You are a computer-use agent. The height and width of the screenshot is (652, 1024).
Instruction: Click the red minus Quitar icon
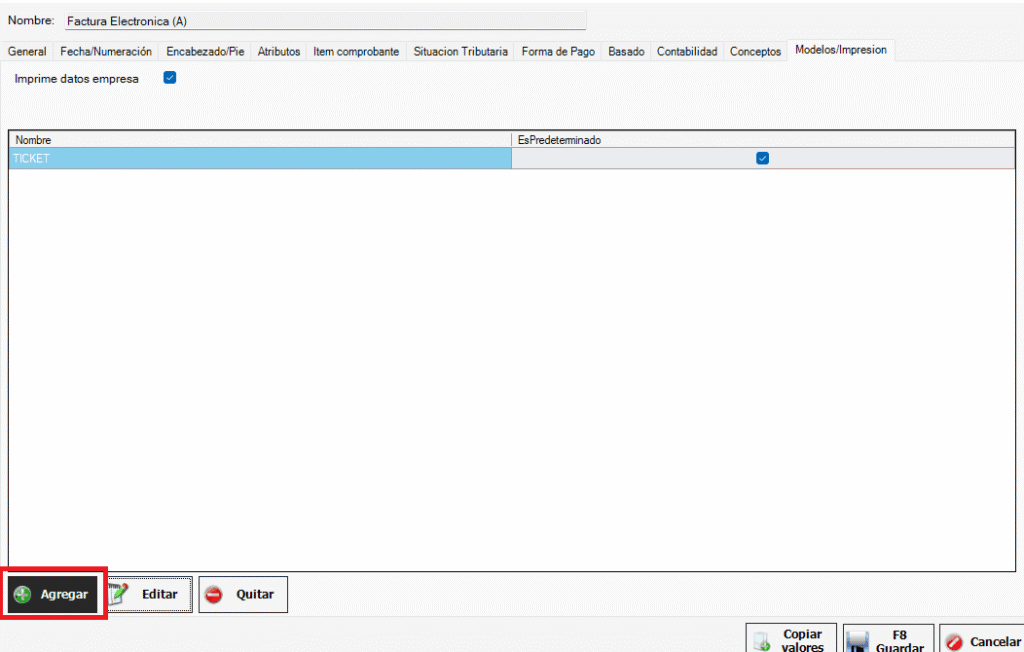tap(214, 594)
